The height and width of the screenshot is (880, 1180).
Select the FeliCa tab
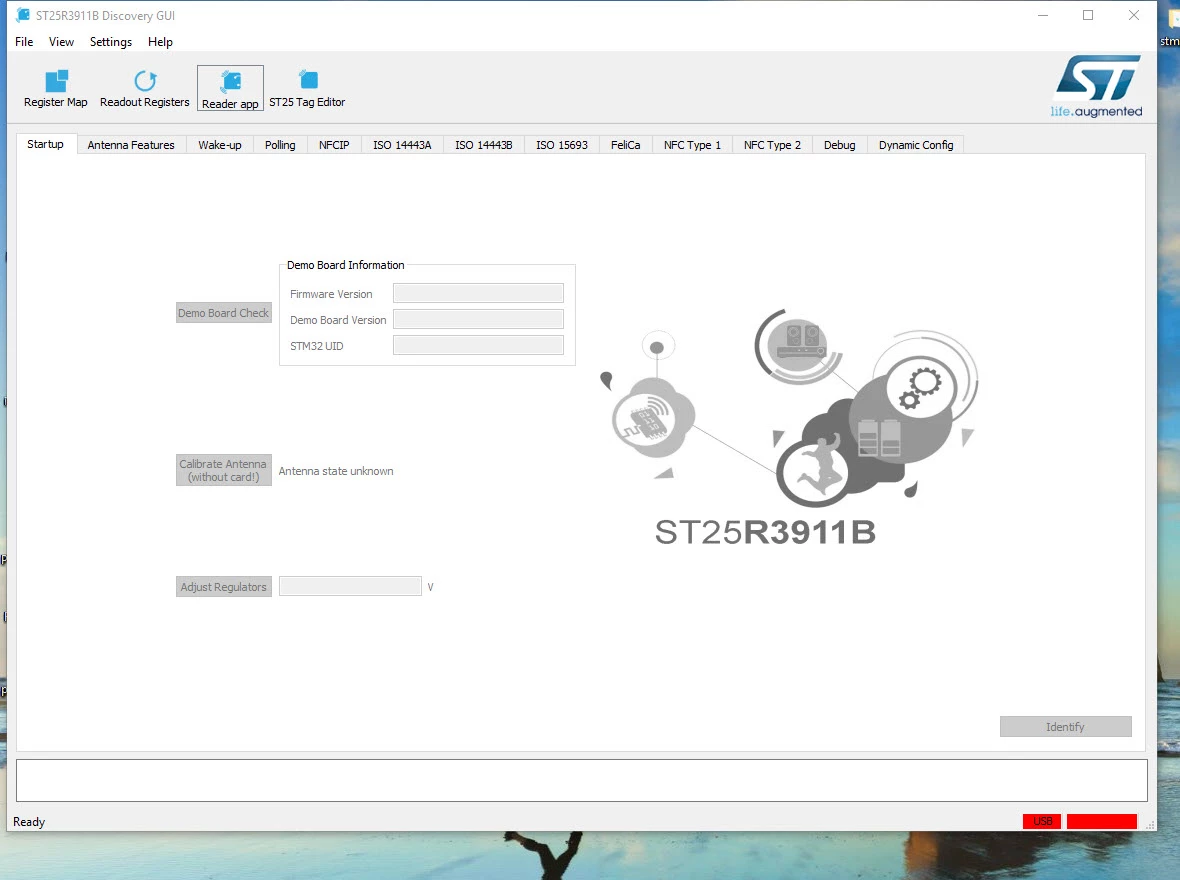[625, 145]
